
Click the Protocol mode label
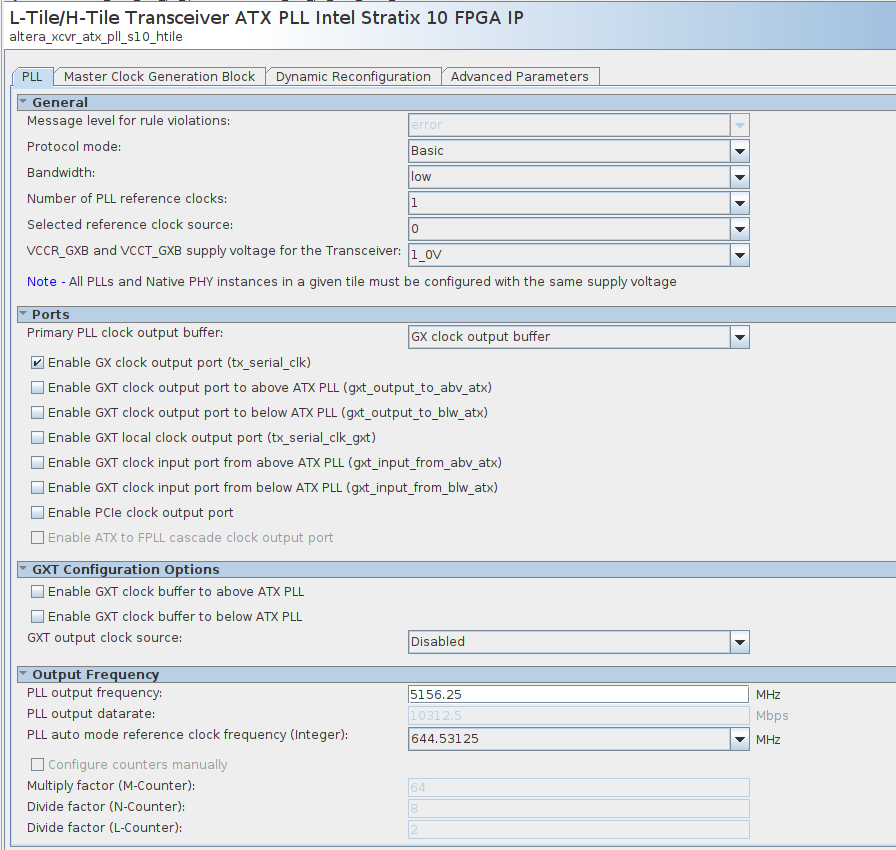tap(74, 147)
